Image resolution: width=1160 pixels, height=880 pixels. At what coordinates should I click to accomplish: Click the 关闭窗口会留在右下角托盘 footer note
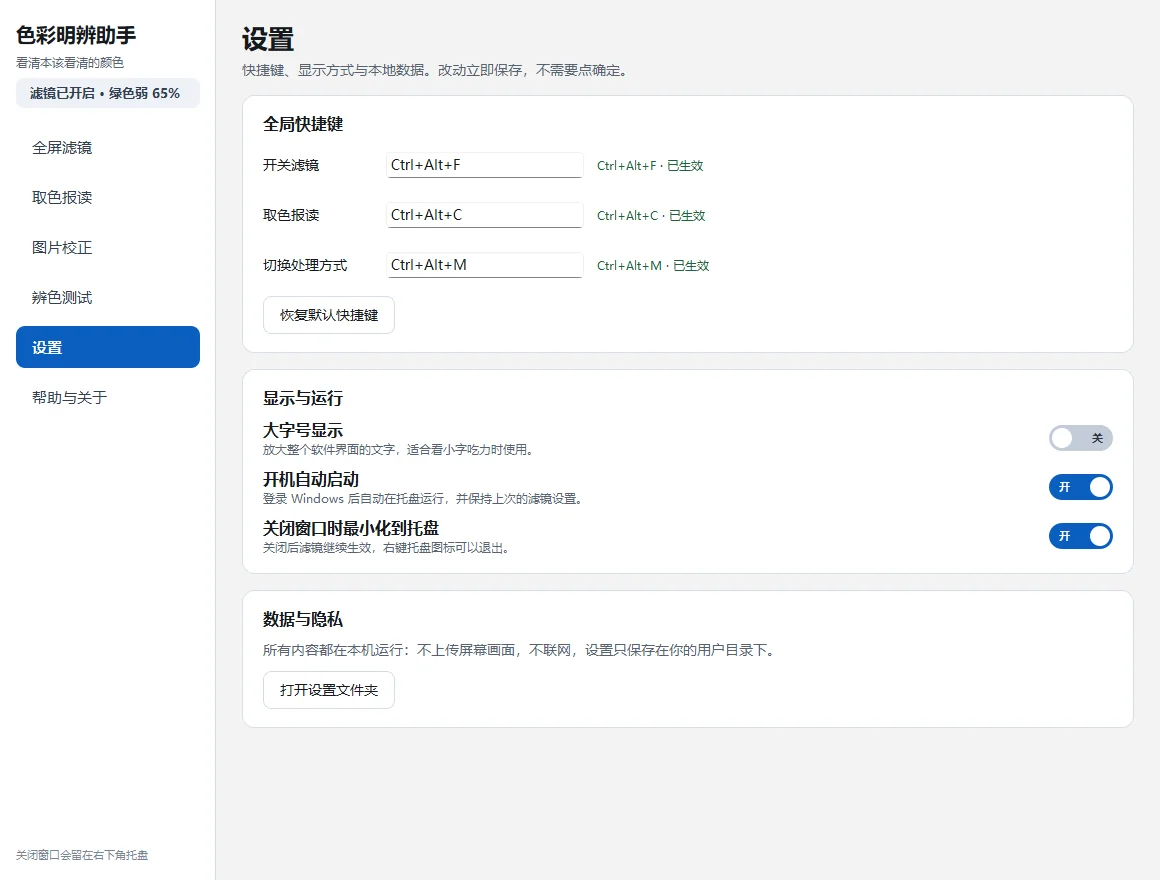coord(82,855)
